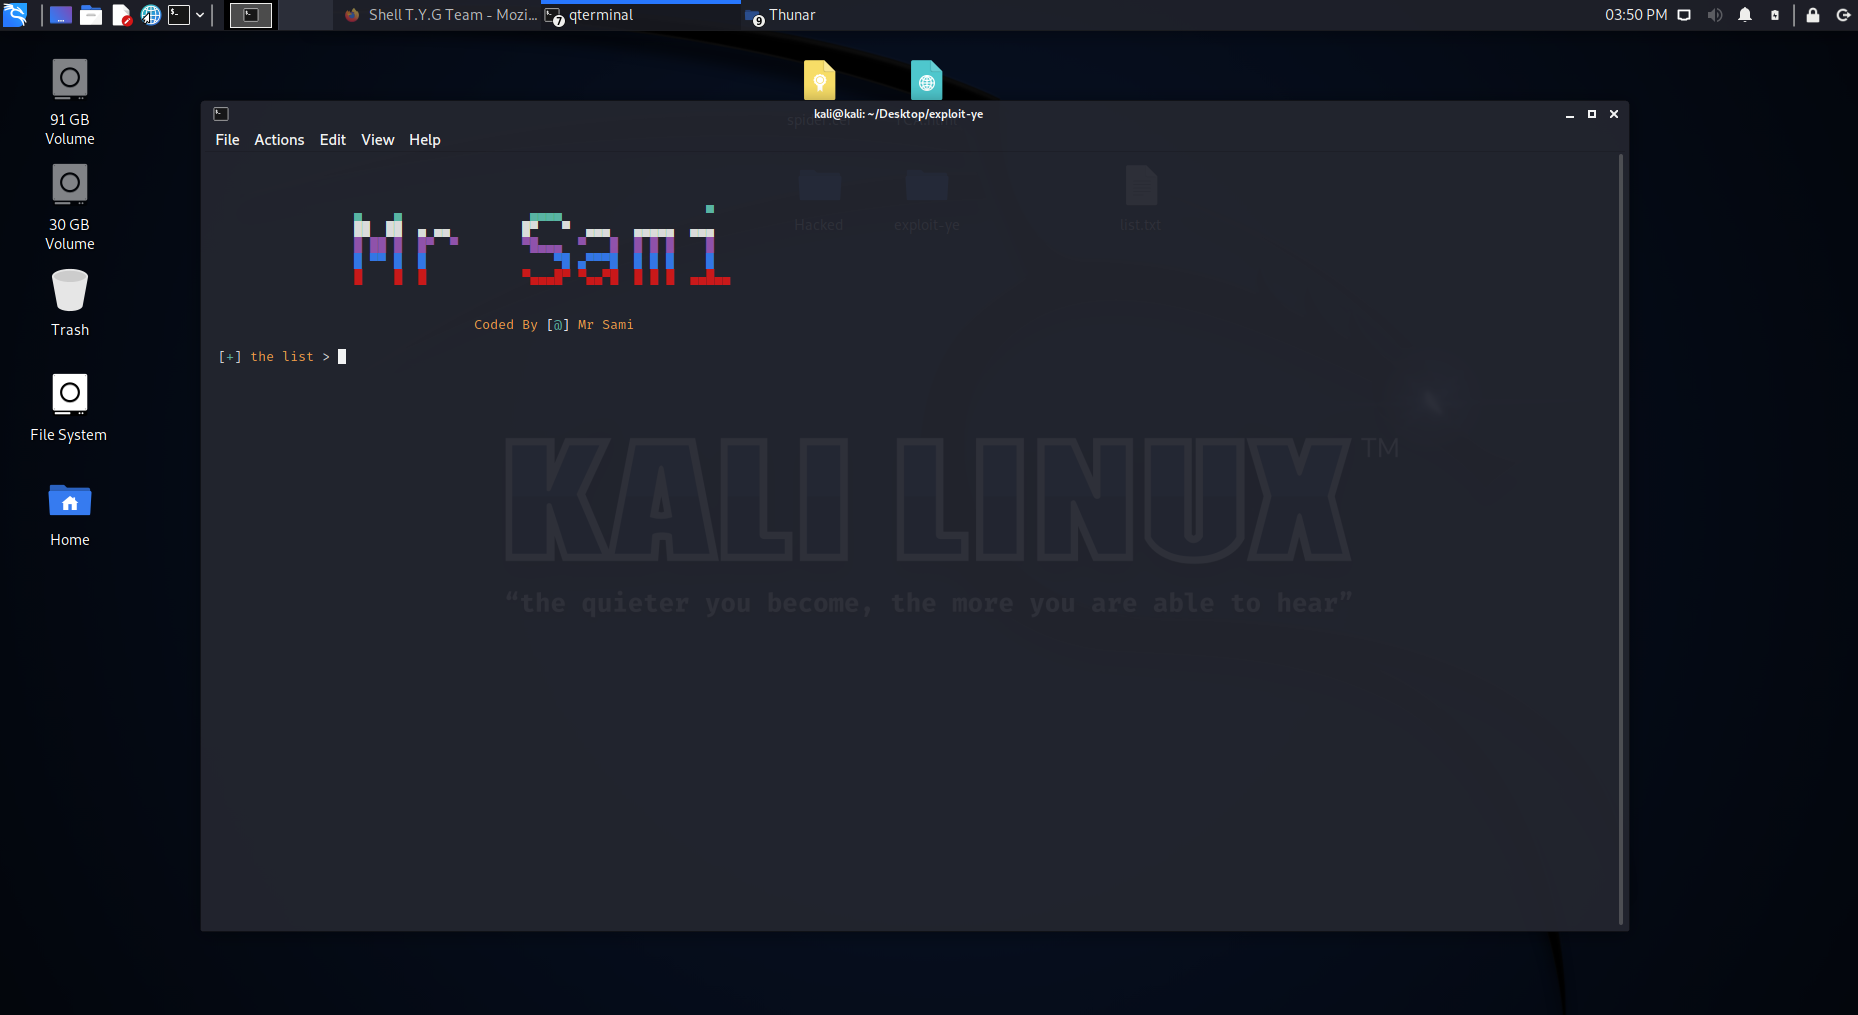Open the Kali applications menu
1858x1015 pixels.
coord(15,15)
